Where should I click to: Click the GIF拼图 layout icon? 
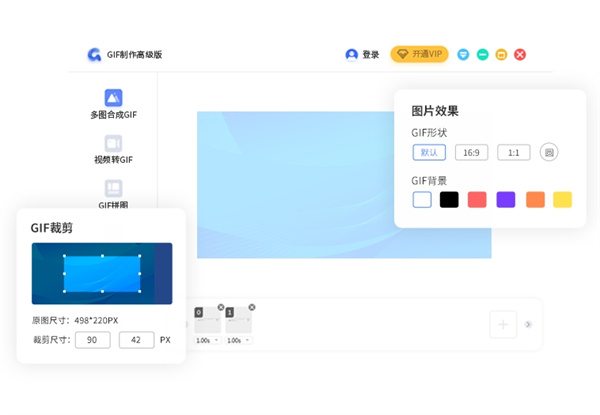(113, 188)
